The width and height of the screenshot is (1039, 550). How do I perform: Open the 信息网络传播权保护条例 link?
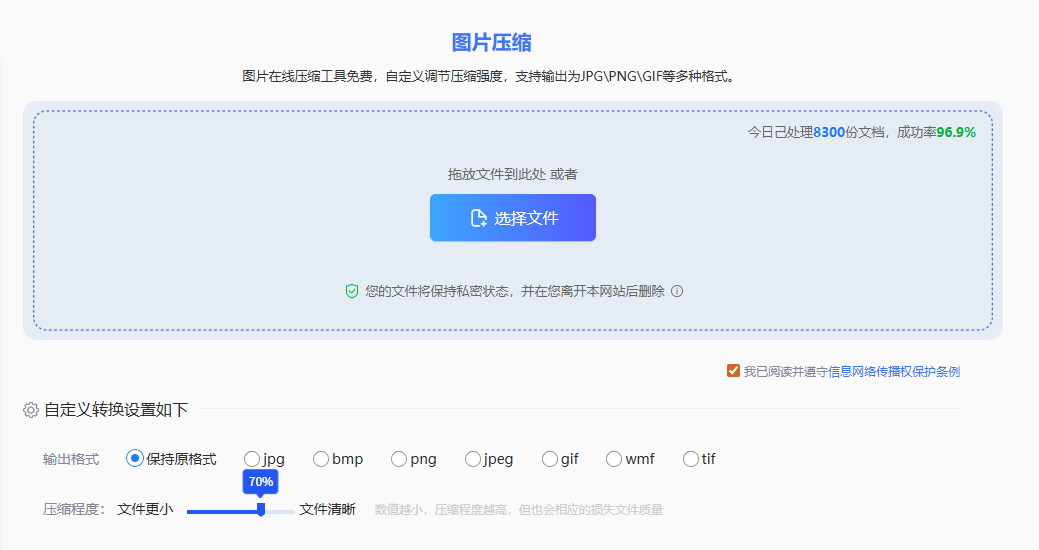pyautogui.click(x=894, y=371)
